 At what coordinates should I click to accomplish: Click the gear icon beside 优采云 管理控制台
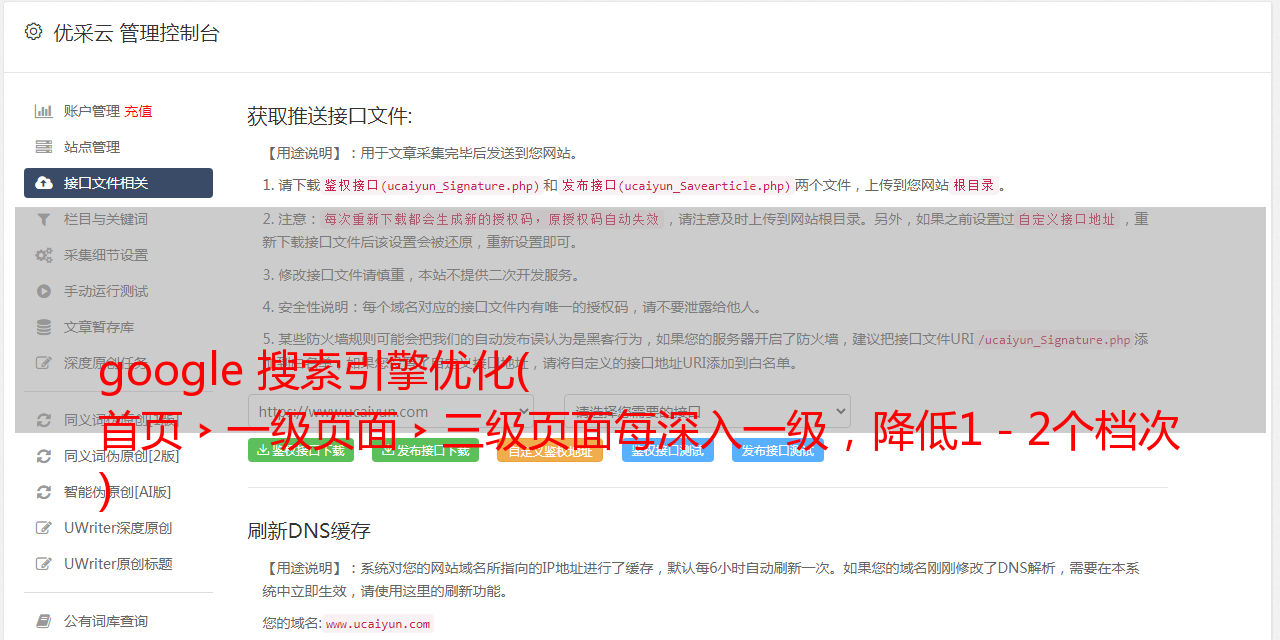click(33, 32)
